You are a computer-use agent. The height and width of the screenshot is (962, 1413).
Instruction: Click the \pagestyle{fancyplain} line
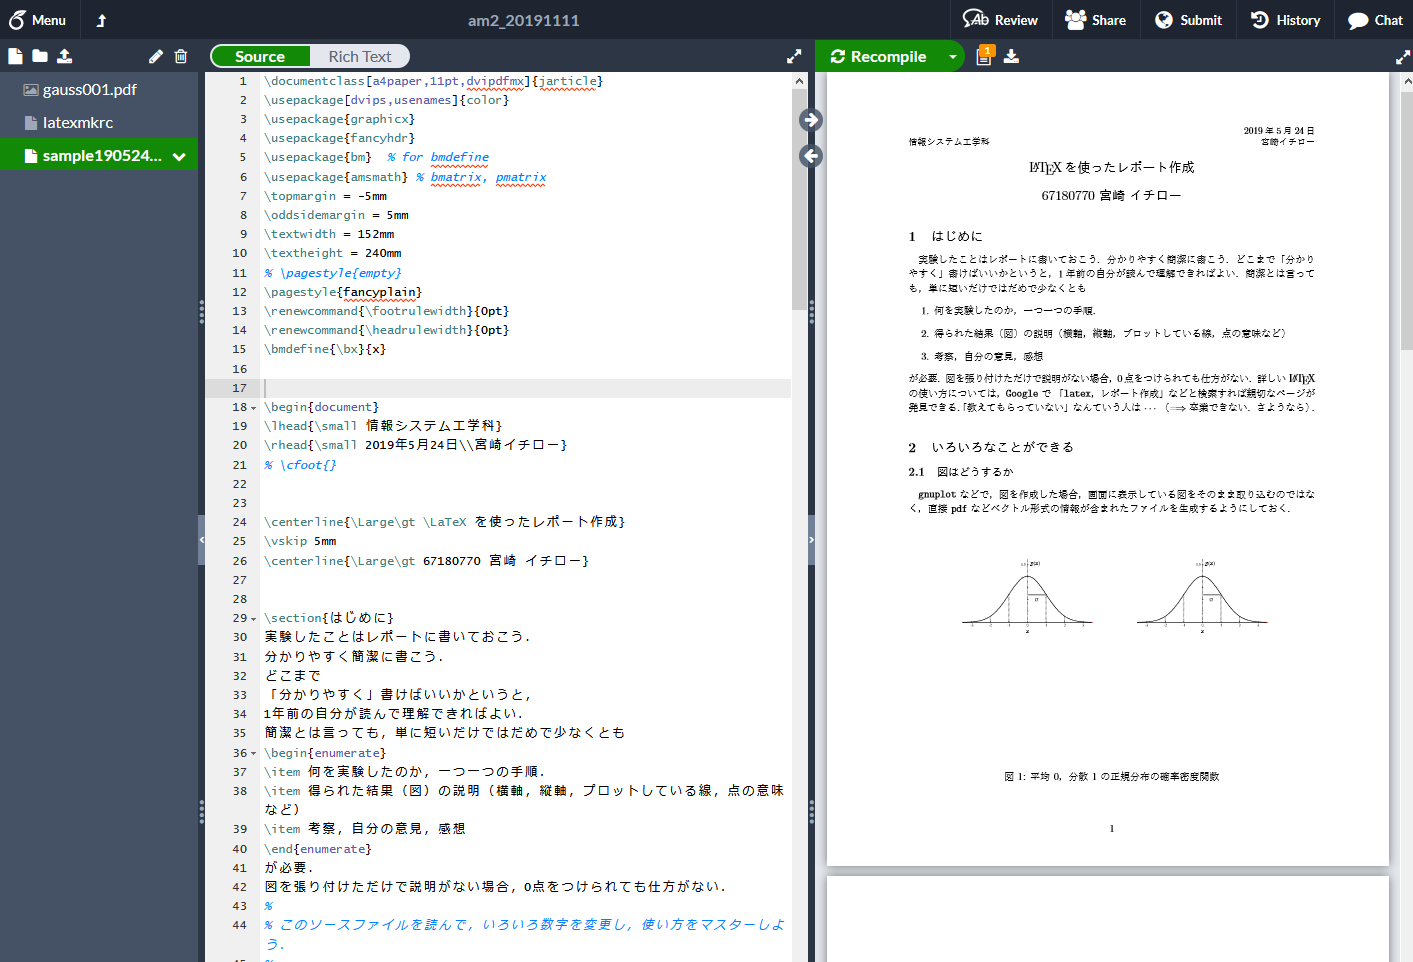pyautogui.click(x=343, y=292)
